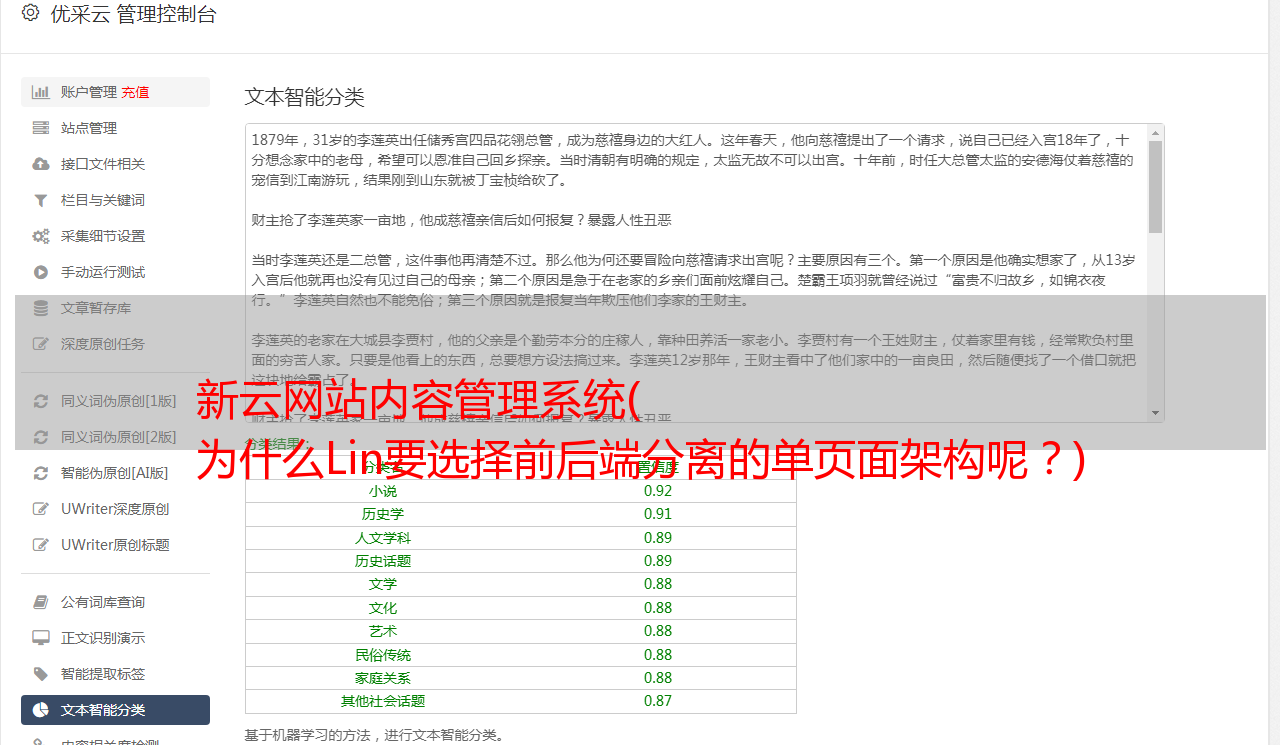Click the text area scrollbar up arrow
The width and height of the screenshot is (1280, 745).
1155,133
